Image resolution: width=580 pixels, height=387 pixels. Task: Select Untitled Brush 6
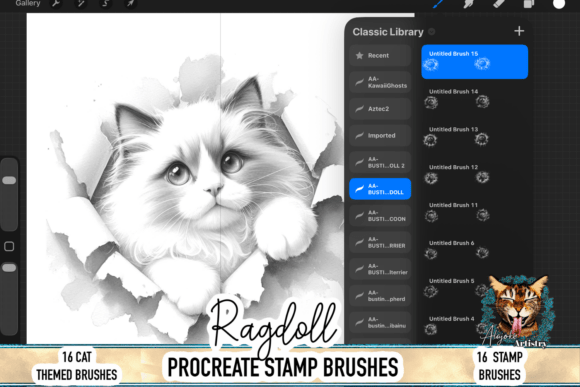[x=475, y=250]
